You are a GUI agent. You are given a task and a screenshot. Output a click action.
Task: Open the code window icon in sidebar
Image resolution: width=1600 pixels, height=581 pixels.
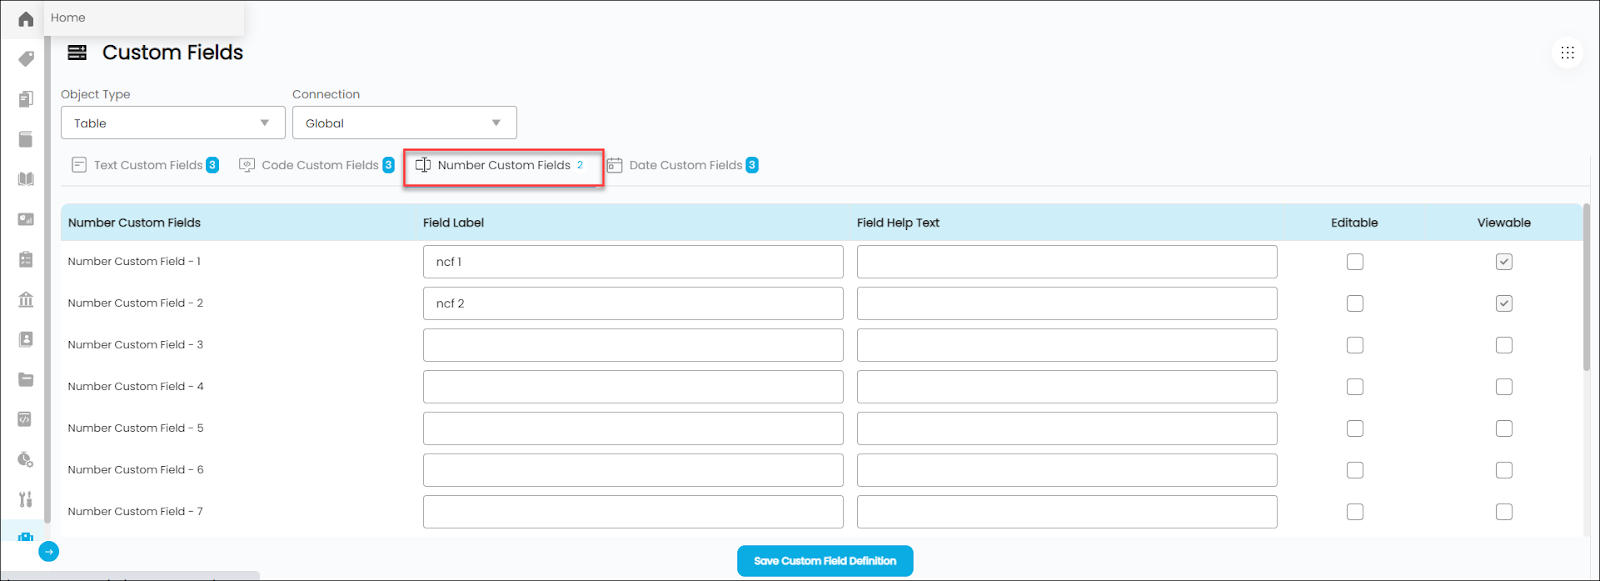26,419
